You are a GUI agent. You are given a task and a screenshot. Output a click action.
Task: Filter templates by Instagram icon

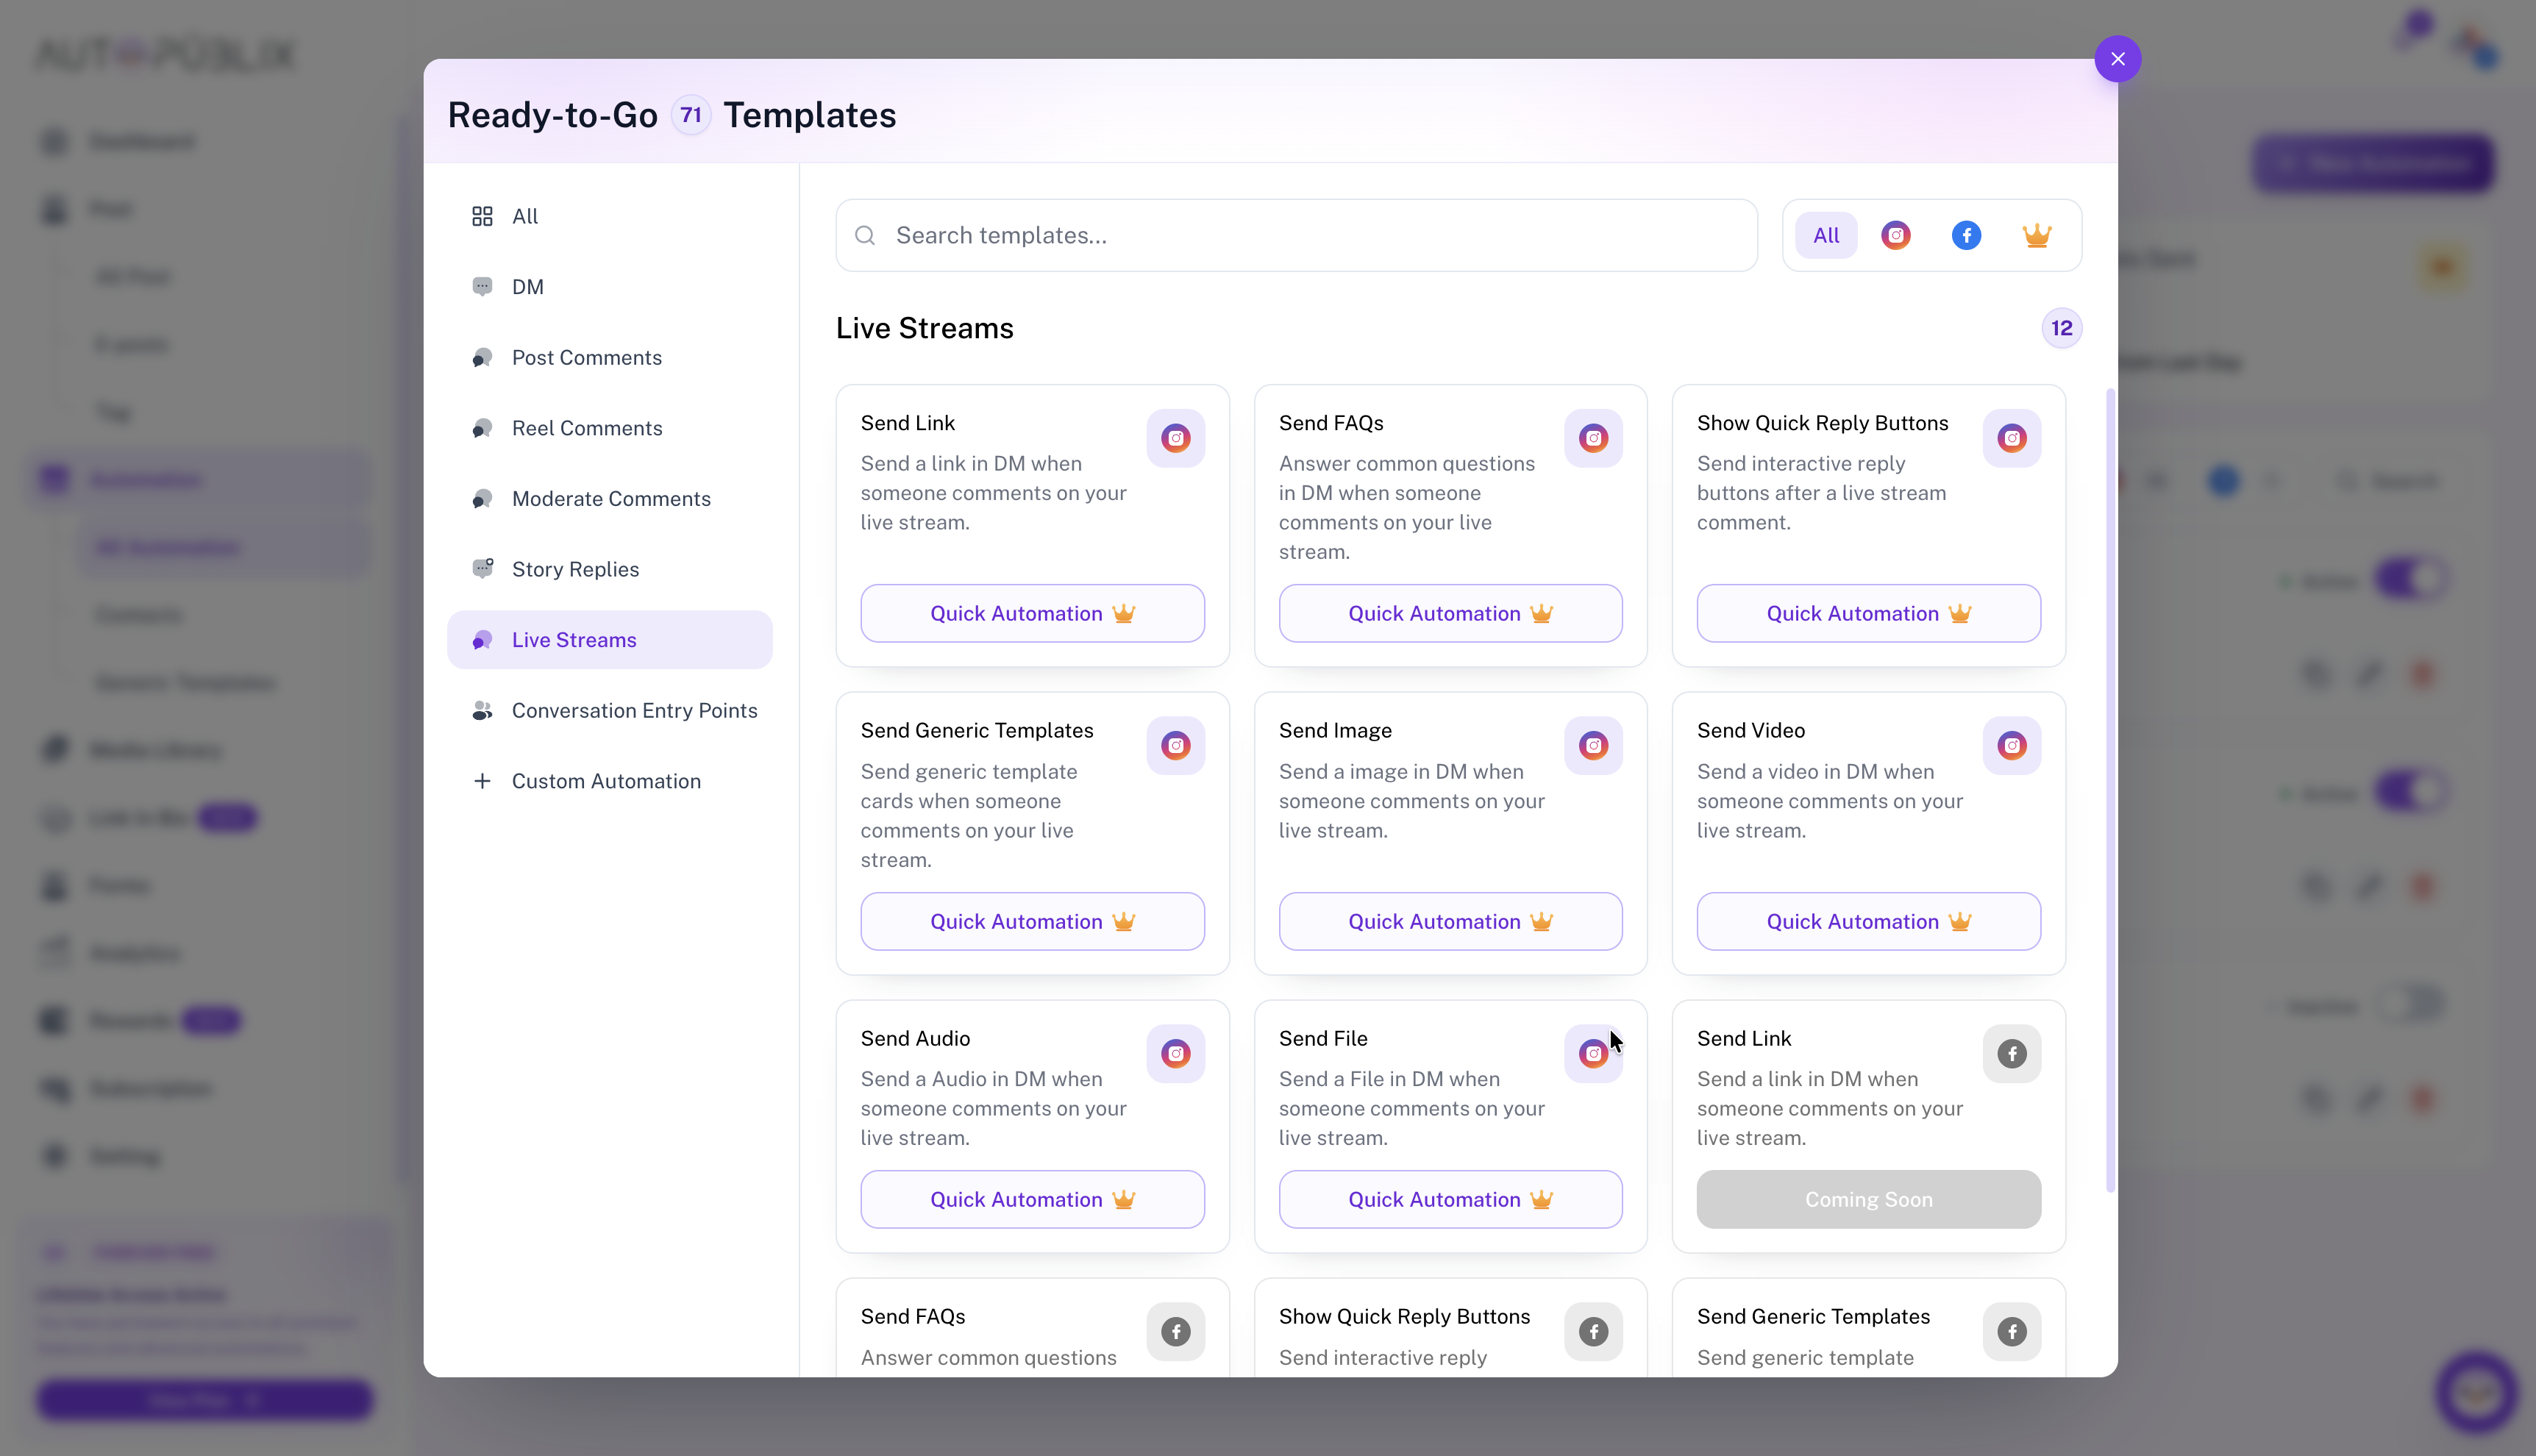[1896, 235]
